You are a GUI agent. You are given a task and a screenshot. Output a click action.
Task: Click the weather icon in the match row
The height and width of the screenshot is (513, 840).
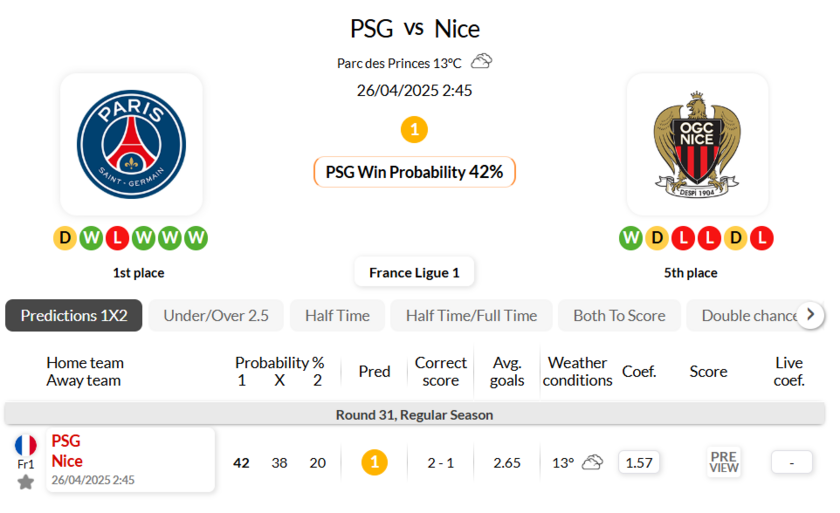point(592,462)
